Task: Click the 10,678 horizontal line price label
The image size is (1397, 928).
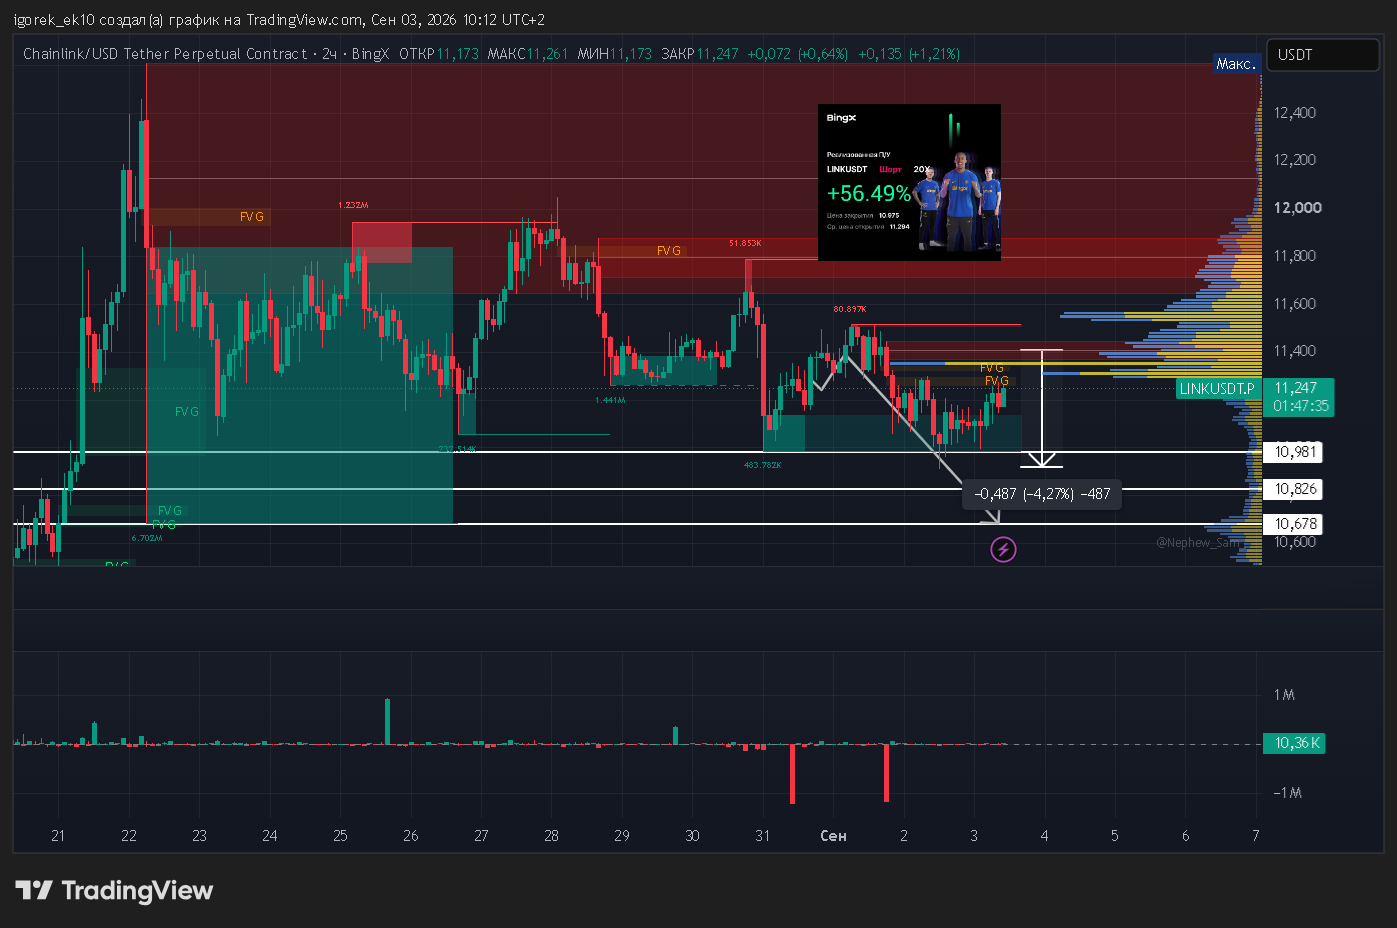Action: click(x=1295, y=524)
